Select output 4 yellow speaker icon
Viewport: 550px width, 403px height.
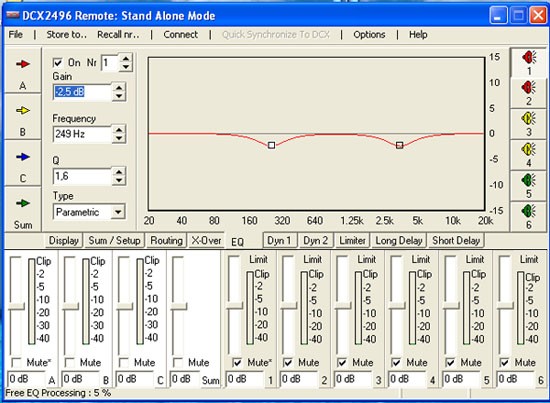(x=529, y=149)
